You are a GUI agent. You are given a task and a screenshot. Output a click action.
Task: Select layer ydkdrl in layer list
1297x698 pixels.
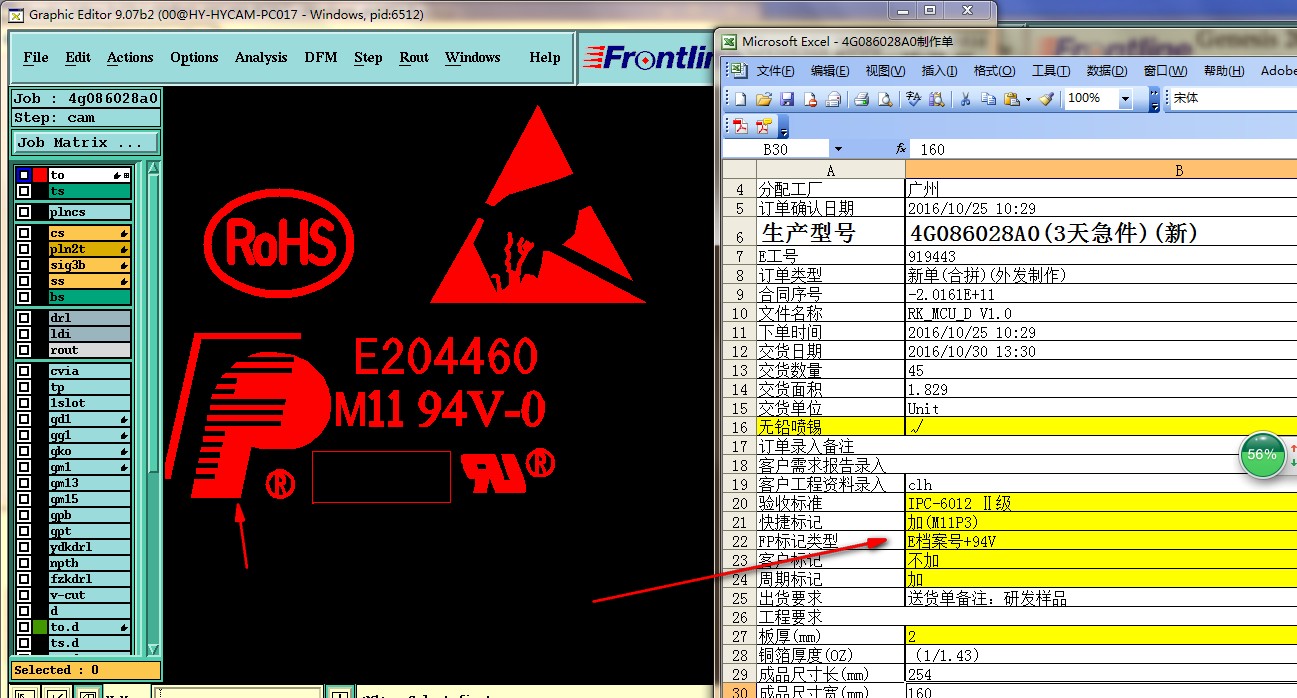click(x=89, y=547)
